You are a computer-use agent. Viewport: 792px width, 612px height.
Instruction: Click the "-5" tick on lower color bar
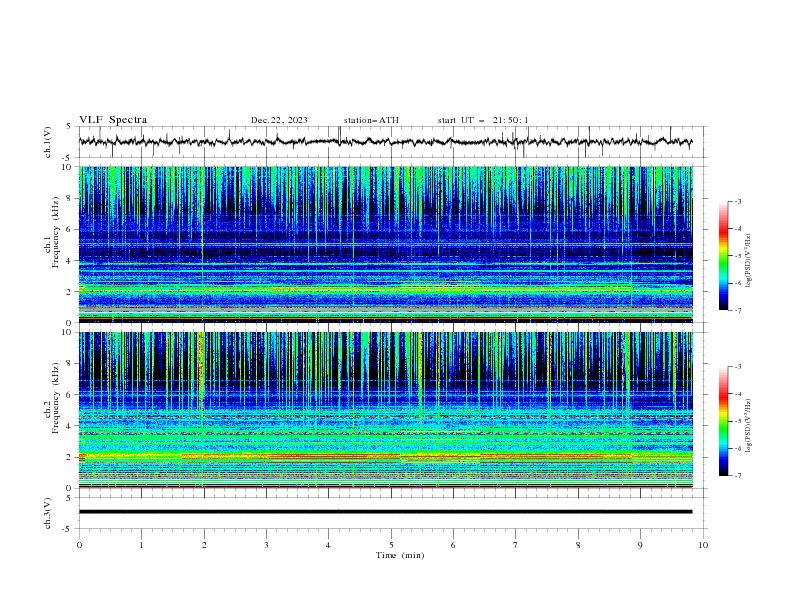pyautogui.click(x=737, y=421)
